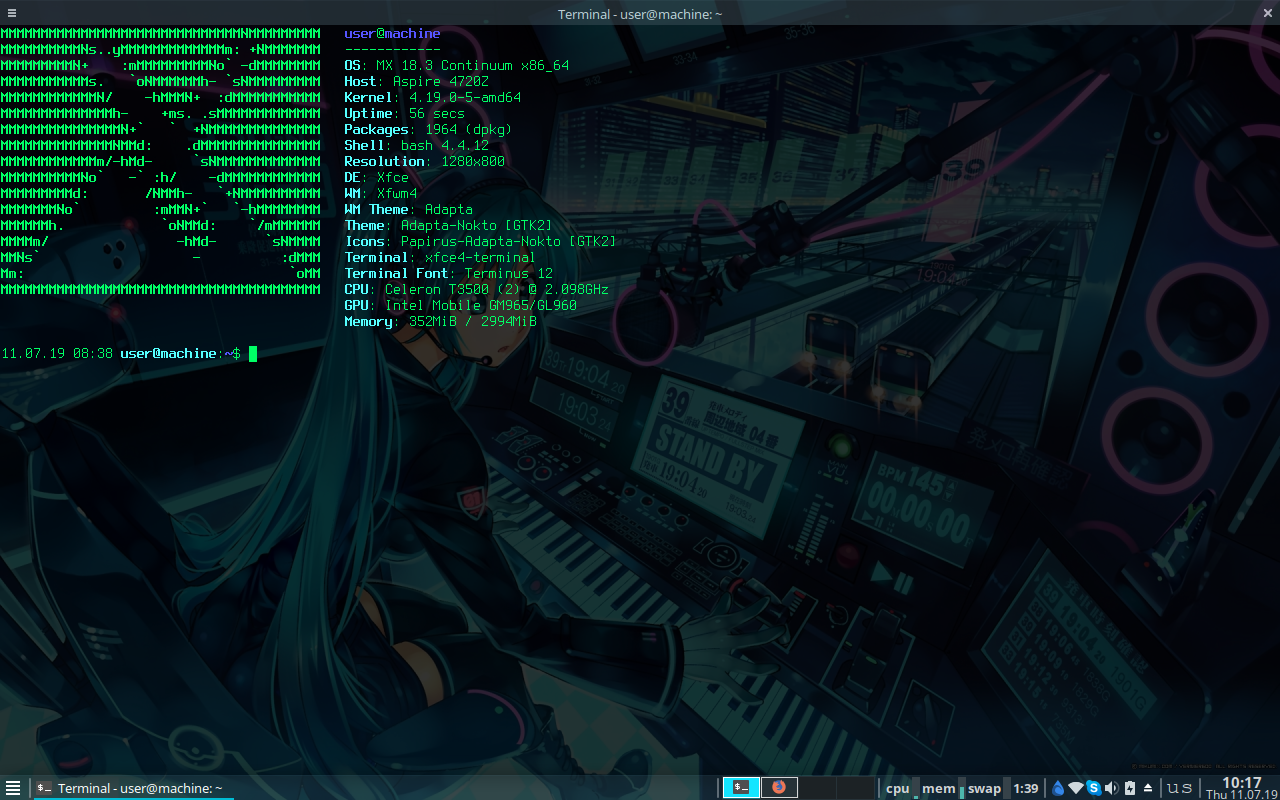1280x800 pixels.
Task: Switch to the workspace showing the terminal icon
Action: pyautogui.click(x=741, y=788)
